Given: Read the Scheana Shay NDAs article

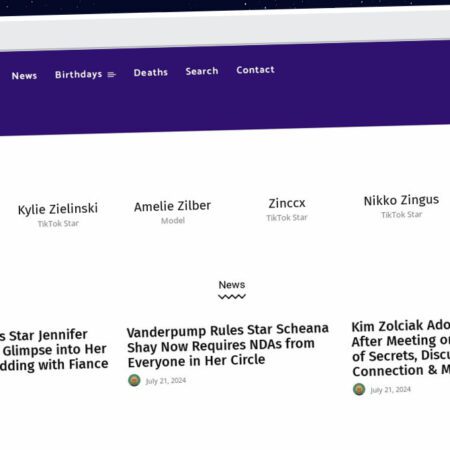Looking at the screenshot, I should click(x=228, y=345).
